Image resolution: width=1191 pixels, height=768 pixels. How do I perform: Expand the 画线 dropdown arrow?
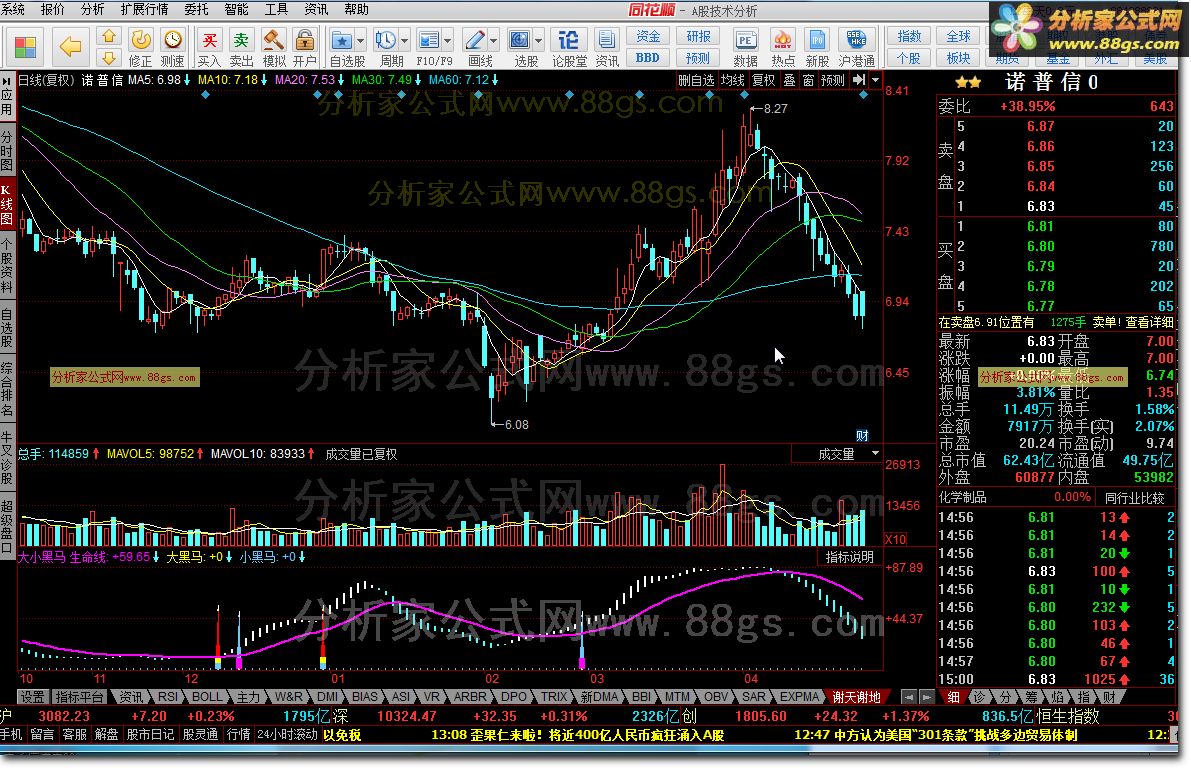(494, 40)
